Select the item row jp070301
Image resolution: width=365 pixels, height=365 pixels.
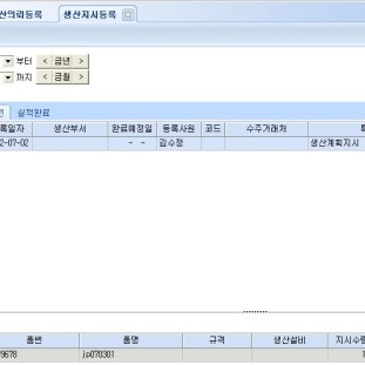pos(182,355)
